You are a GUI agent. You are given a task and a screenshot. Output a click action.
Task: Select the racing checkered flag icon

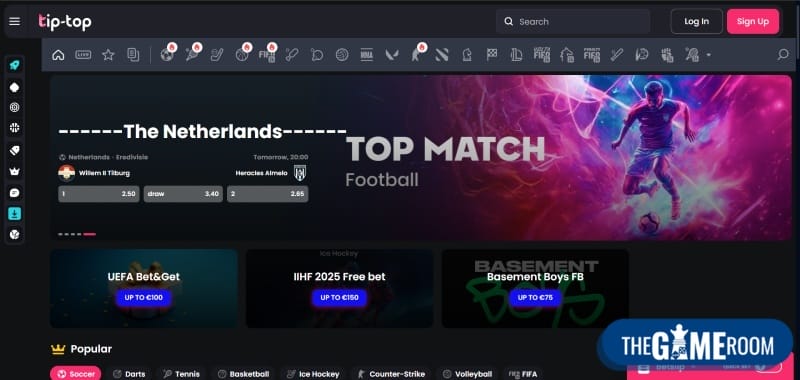492,55
